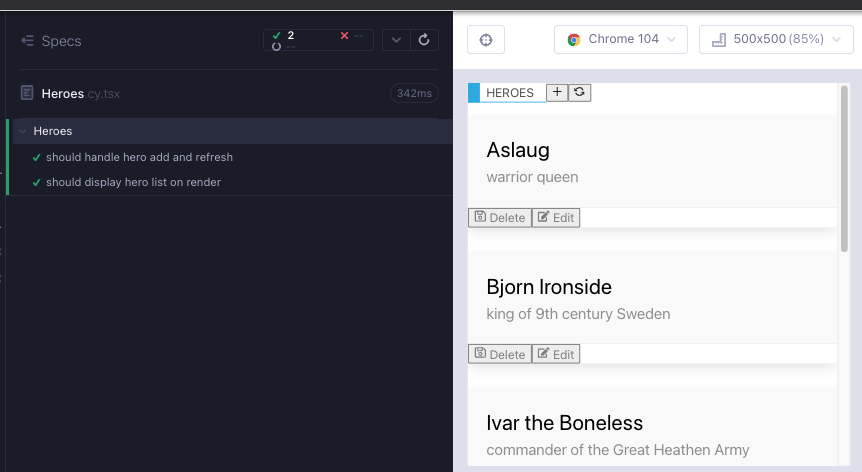This screenshot has height=472, width=862.
Task: Click the preview pane vertical scrollbar
Action: [x=844, y=169]
